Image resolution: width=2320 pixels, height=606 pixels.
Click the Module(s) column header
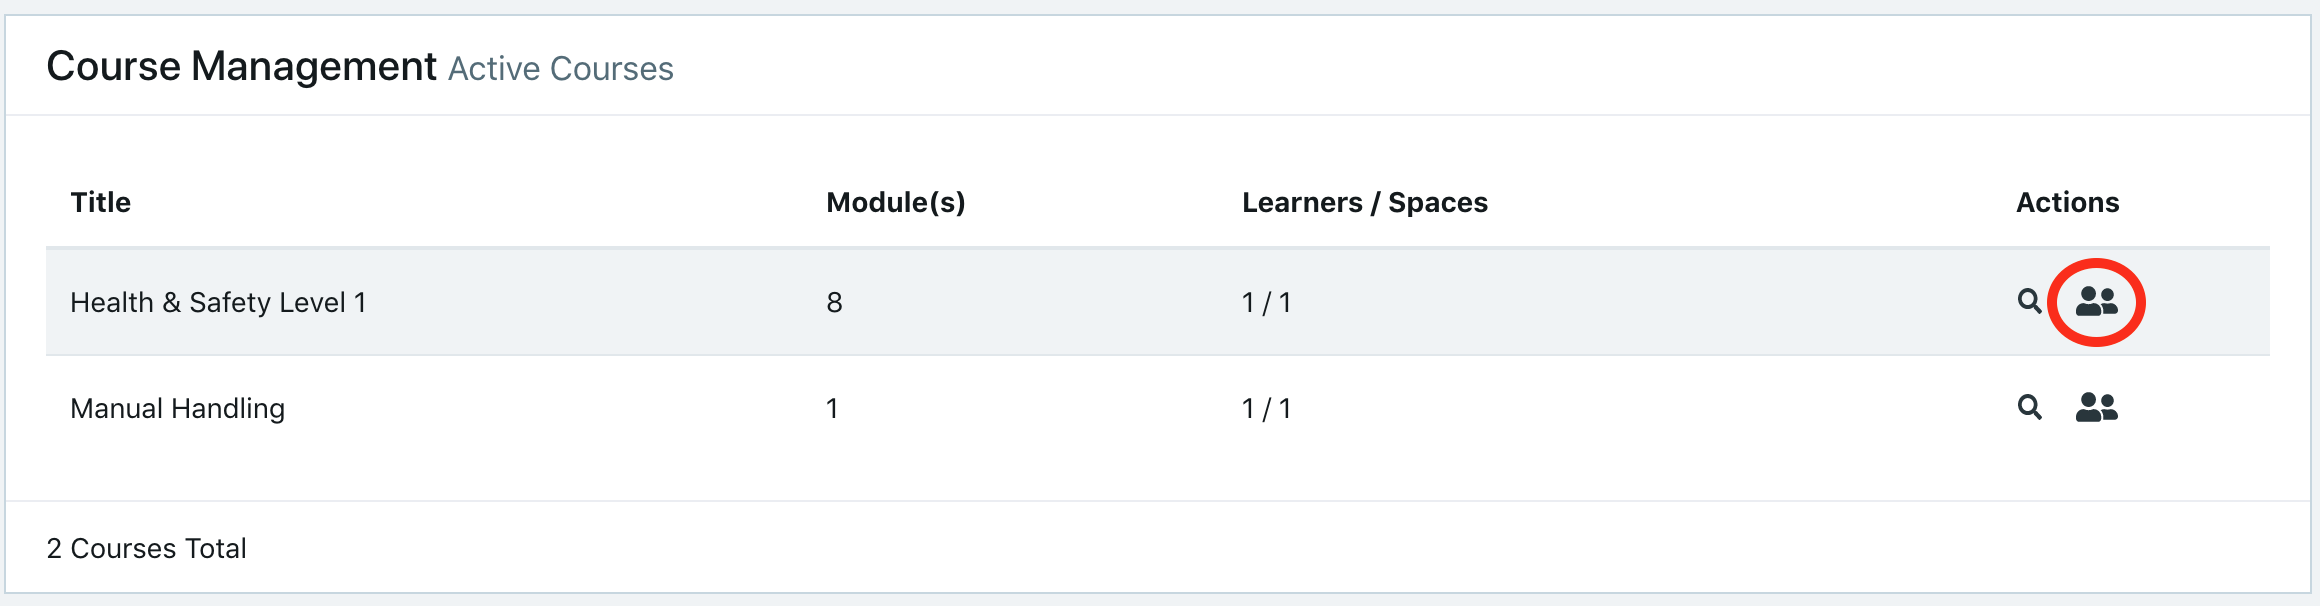[x=896, y=202]
